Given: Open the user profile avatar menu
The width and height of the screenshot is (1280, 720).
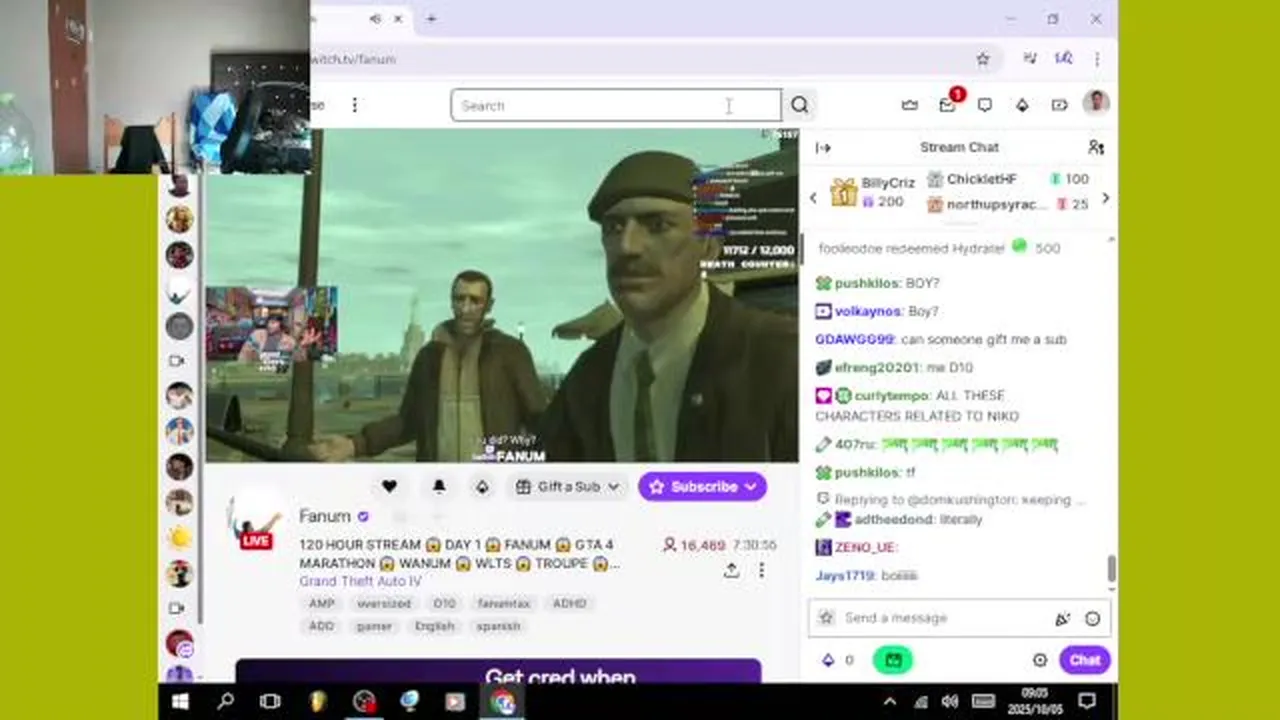Looking at the screenshot, I should point(1096,103).
